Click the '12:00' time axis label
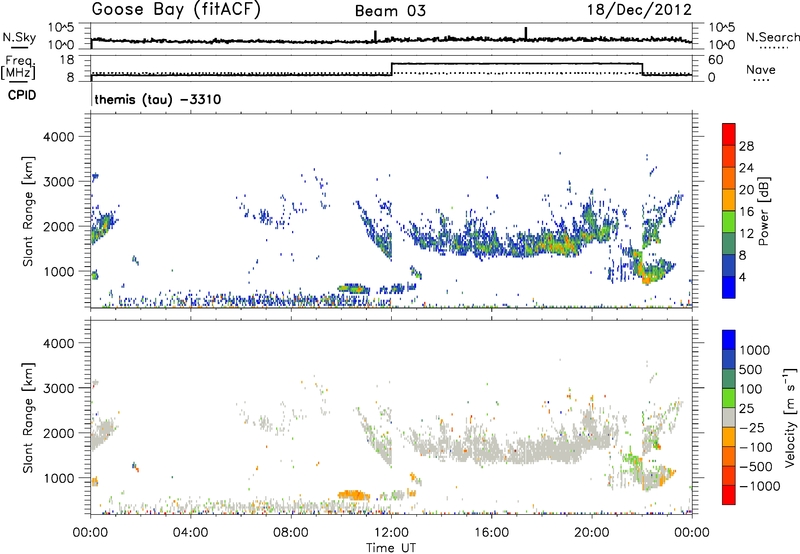 [x=391, y=532]
